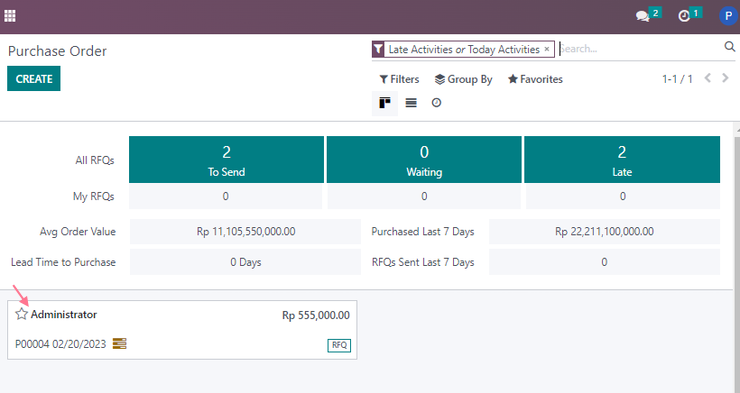This screenshot has height=393, width=740.
Task: Select the To Send RFQs tile
Action: (x=227, y=160)
